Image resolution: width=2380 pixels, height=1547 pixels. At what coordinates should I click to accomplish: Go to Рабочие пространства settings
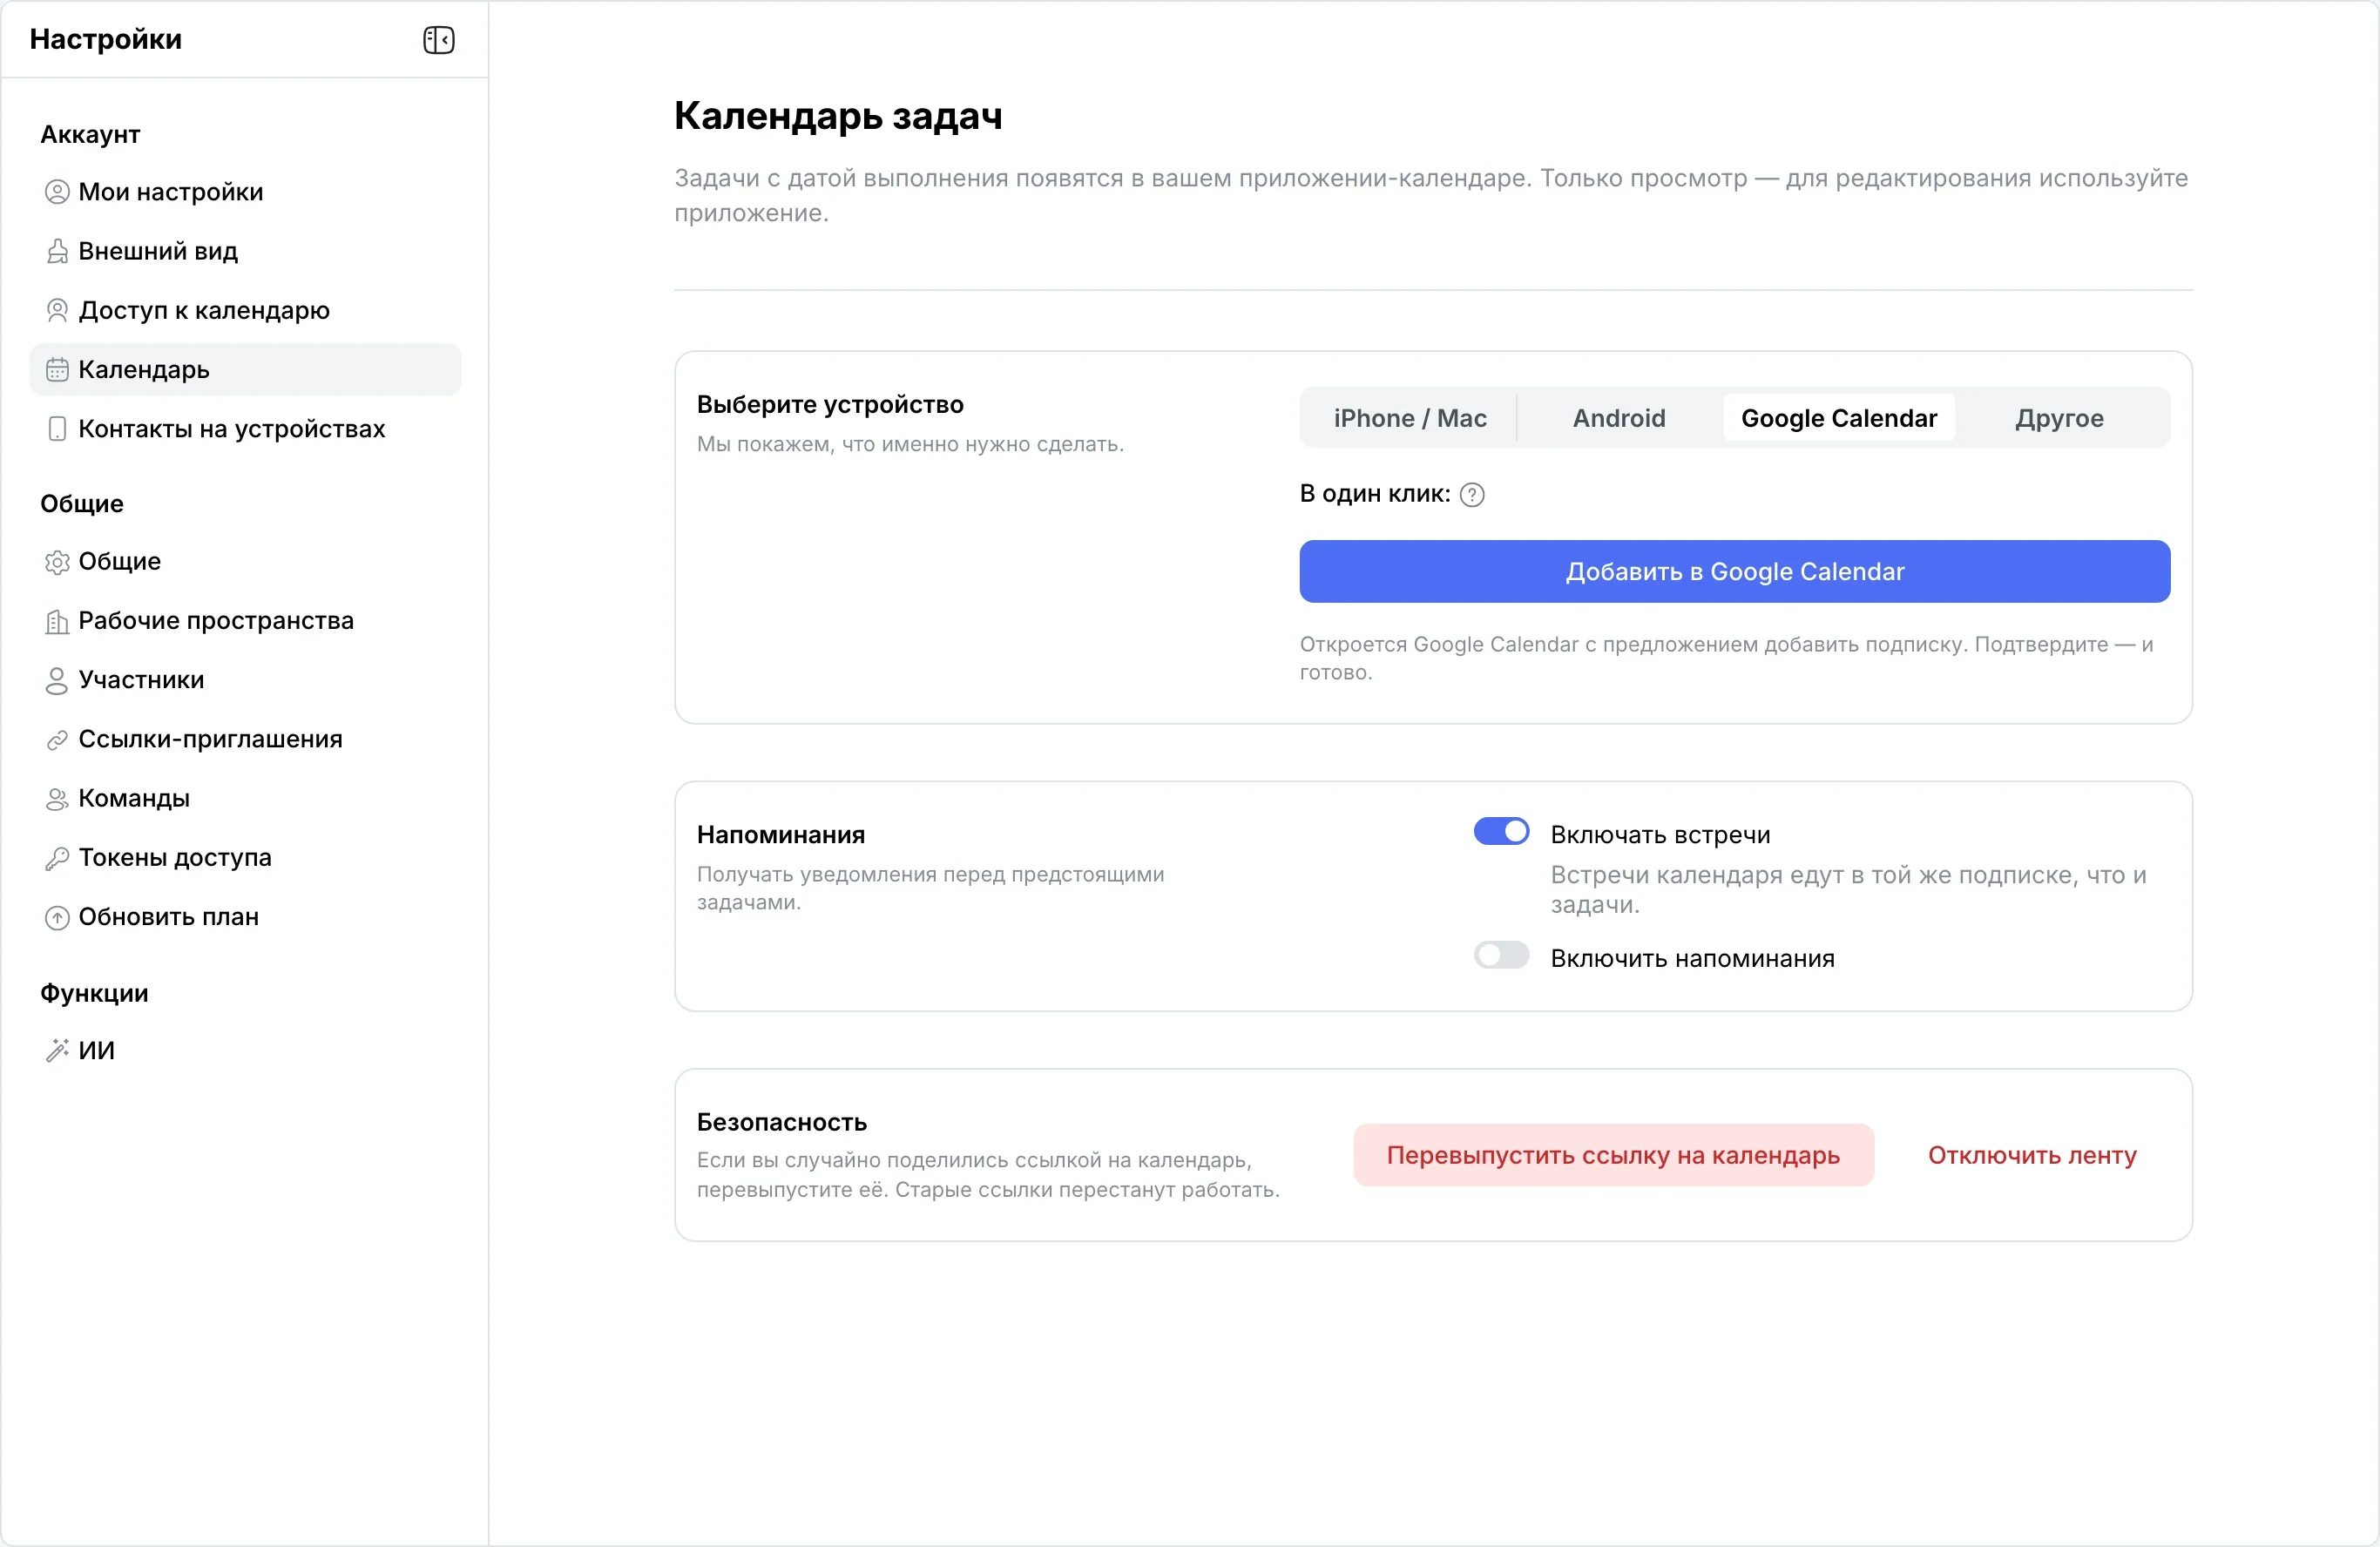[x=246, y=621]
